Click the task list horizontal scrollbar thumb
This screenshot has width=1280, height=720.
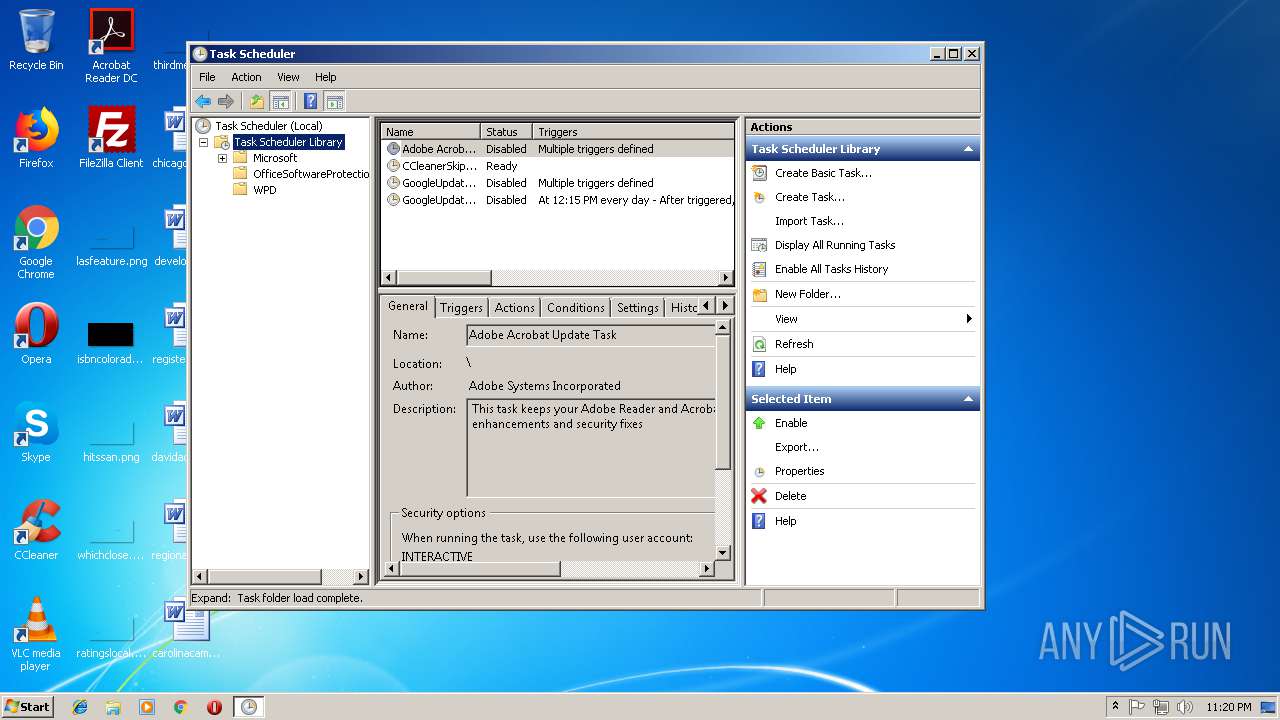[x=444, y=277]
